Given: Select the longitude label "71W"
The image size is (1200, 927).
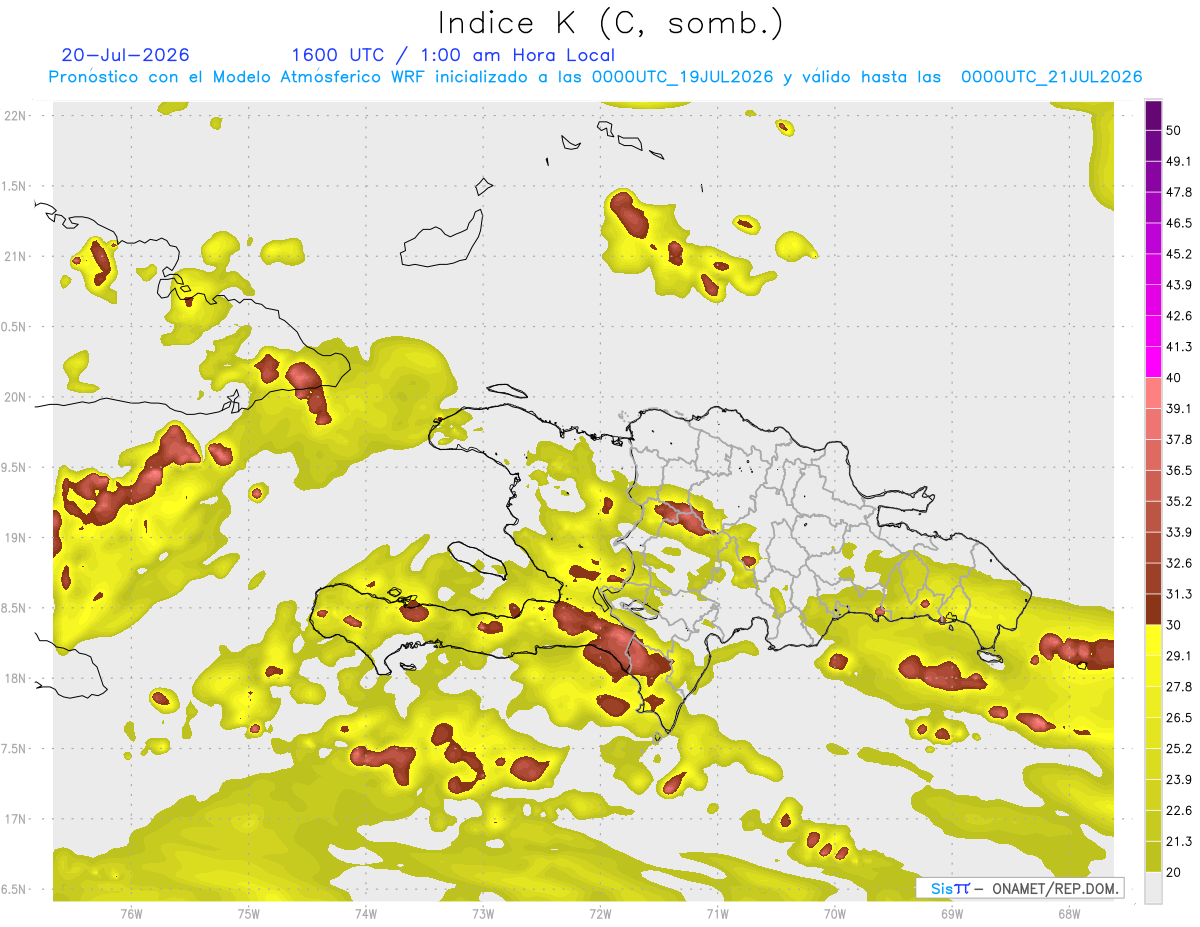Looking at the screenshot, I should tap(717, 913).
